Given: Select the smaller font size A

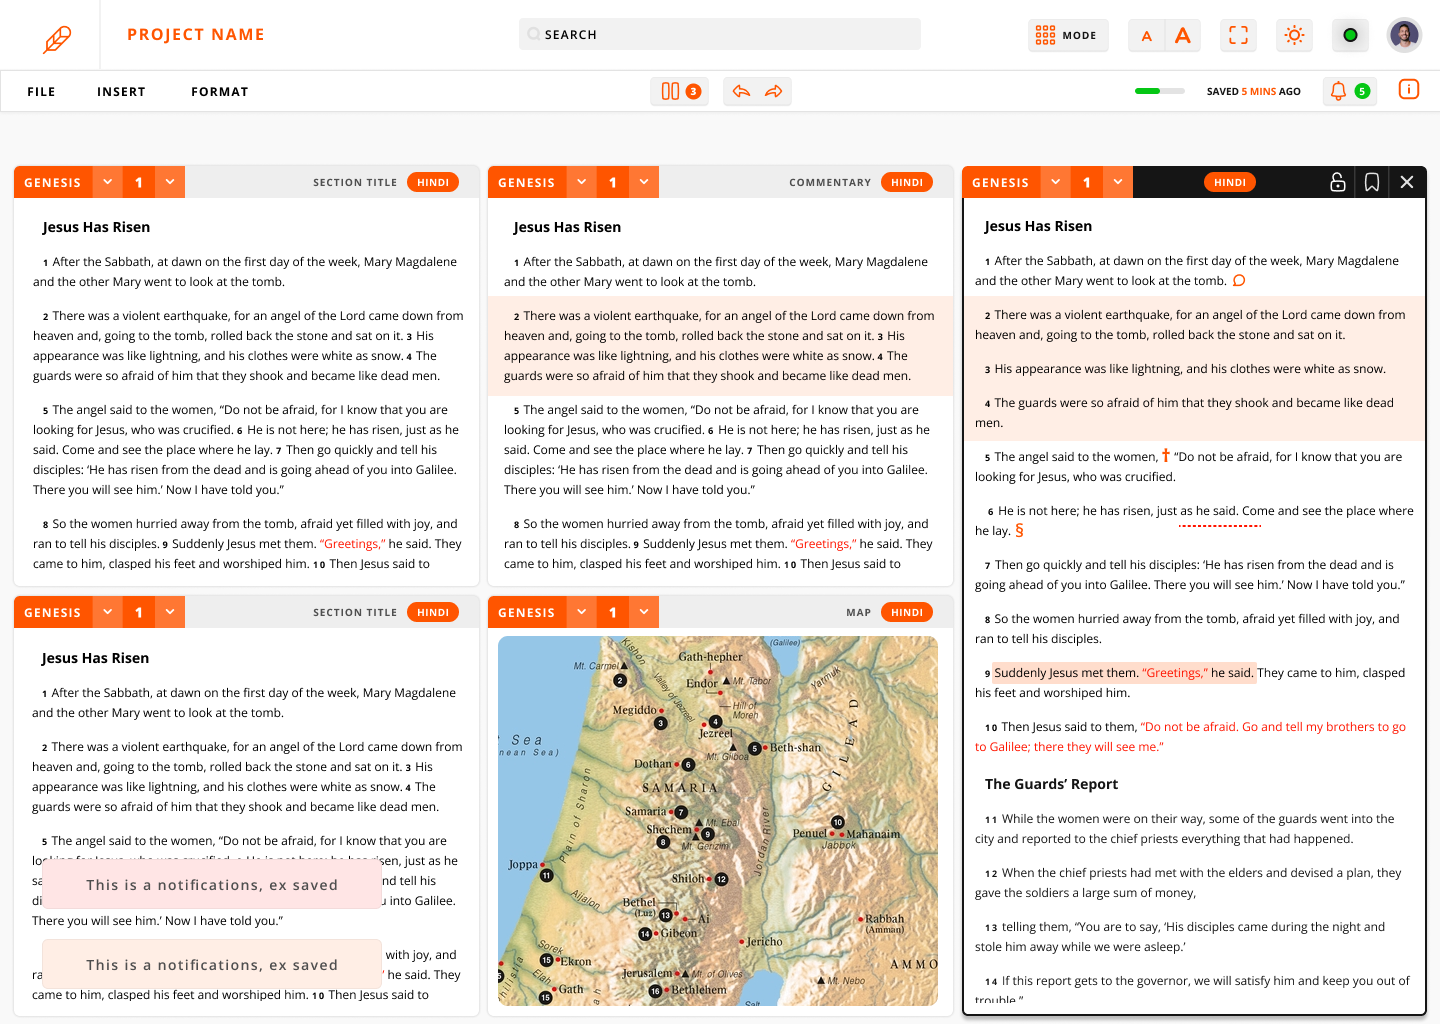Looking at the screenshot, I should 1147,36.
